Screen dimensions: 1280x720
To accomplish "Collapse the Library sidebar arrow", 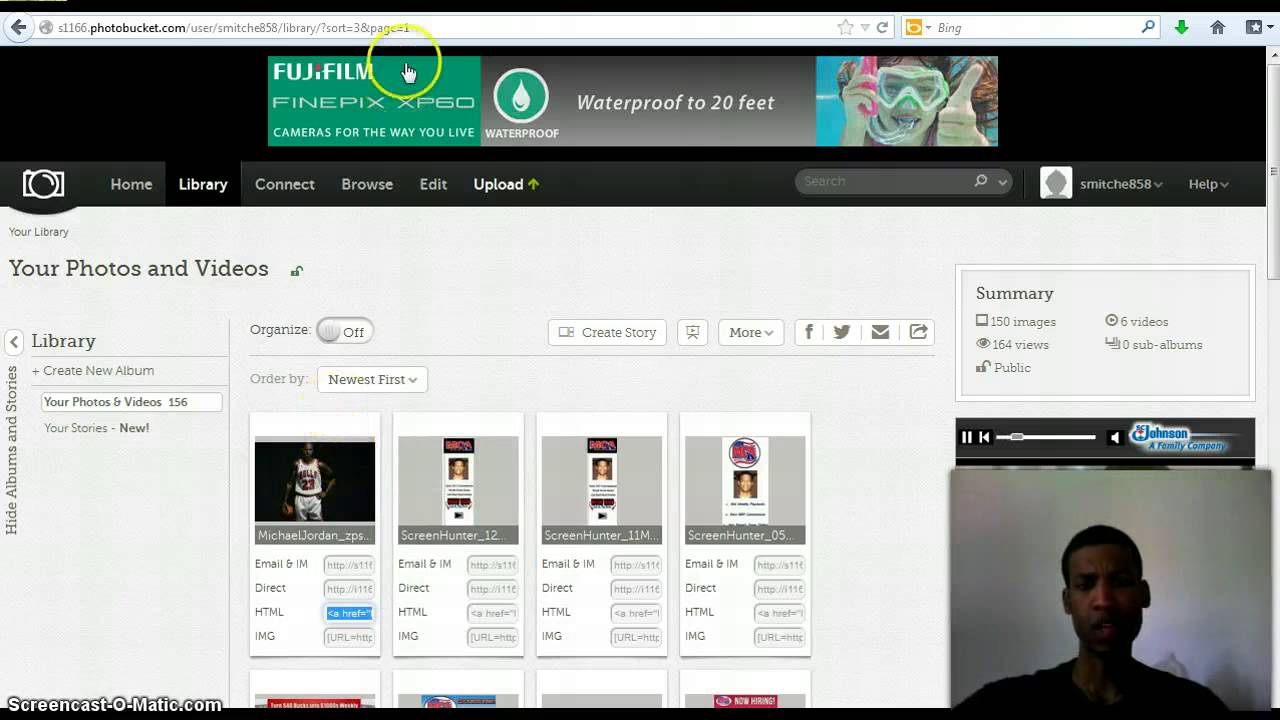I will (x=14, y=342).
